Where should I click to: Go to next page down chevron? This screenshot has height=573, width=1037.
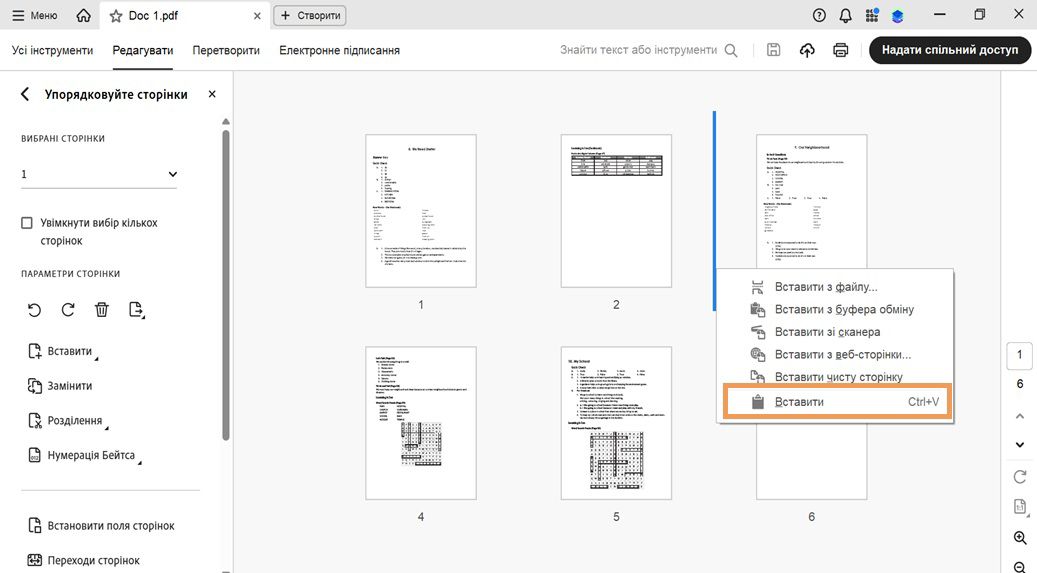point(1020,445)
